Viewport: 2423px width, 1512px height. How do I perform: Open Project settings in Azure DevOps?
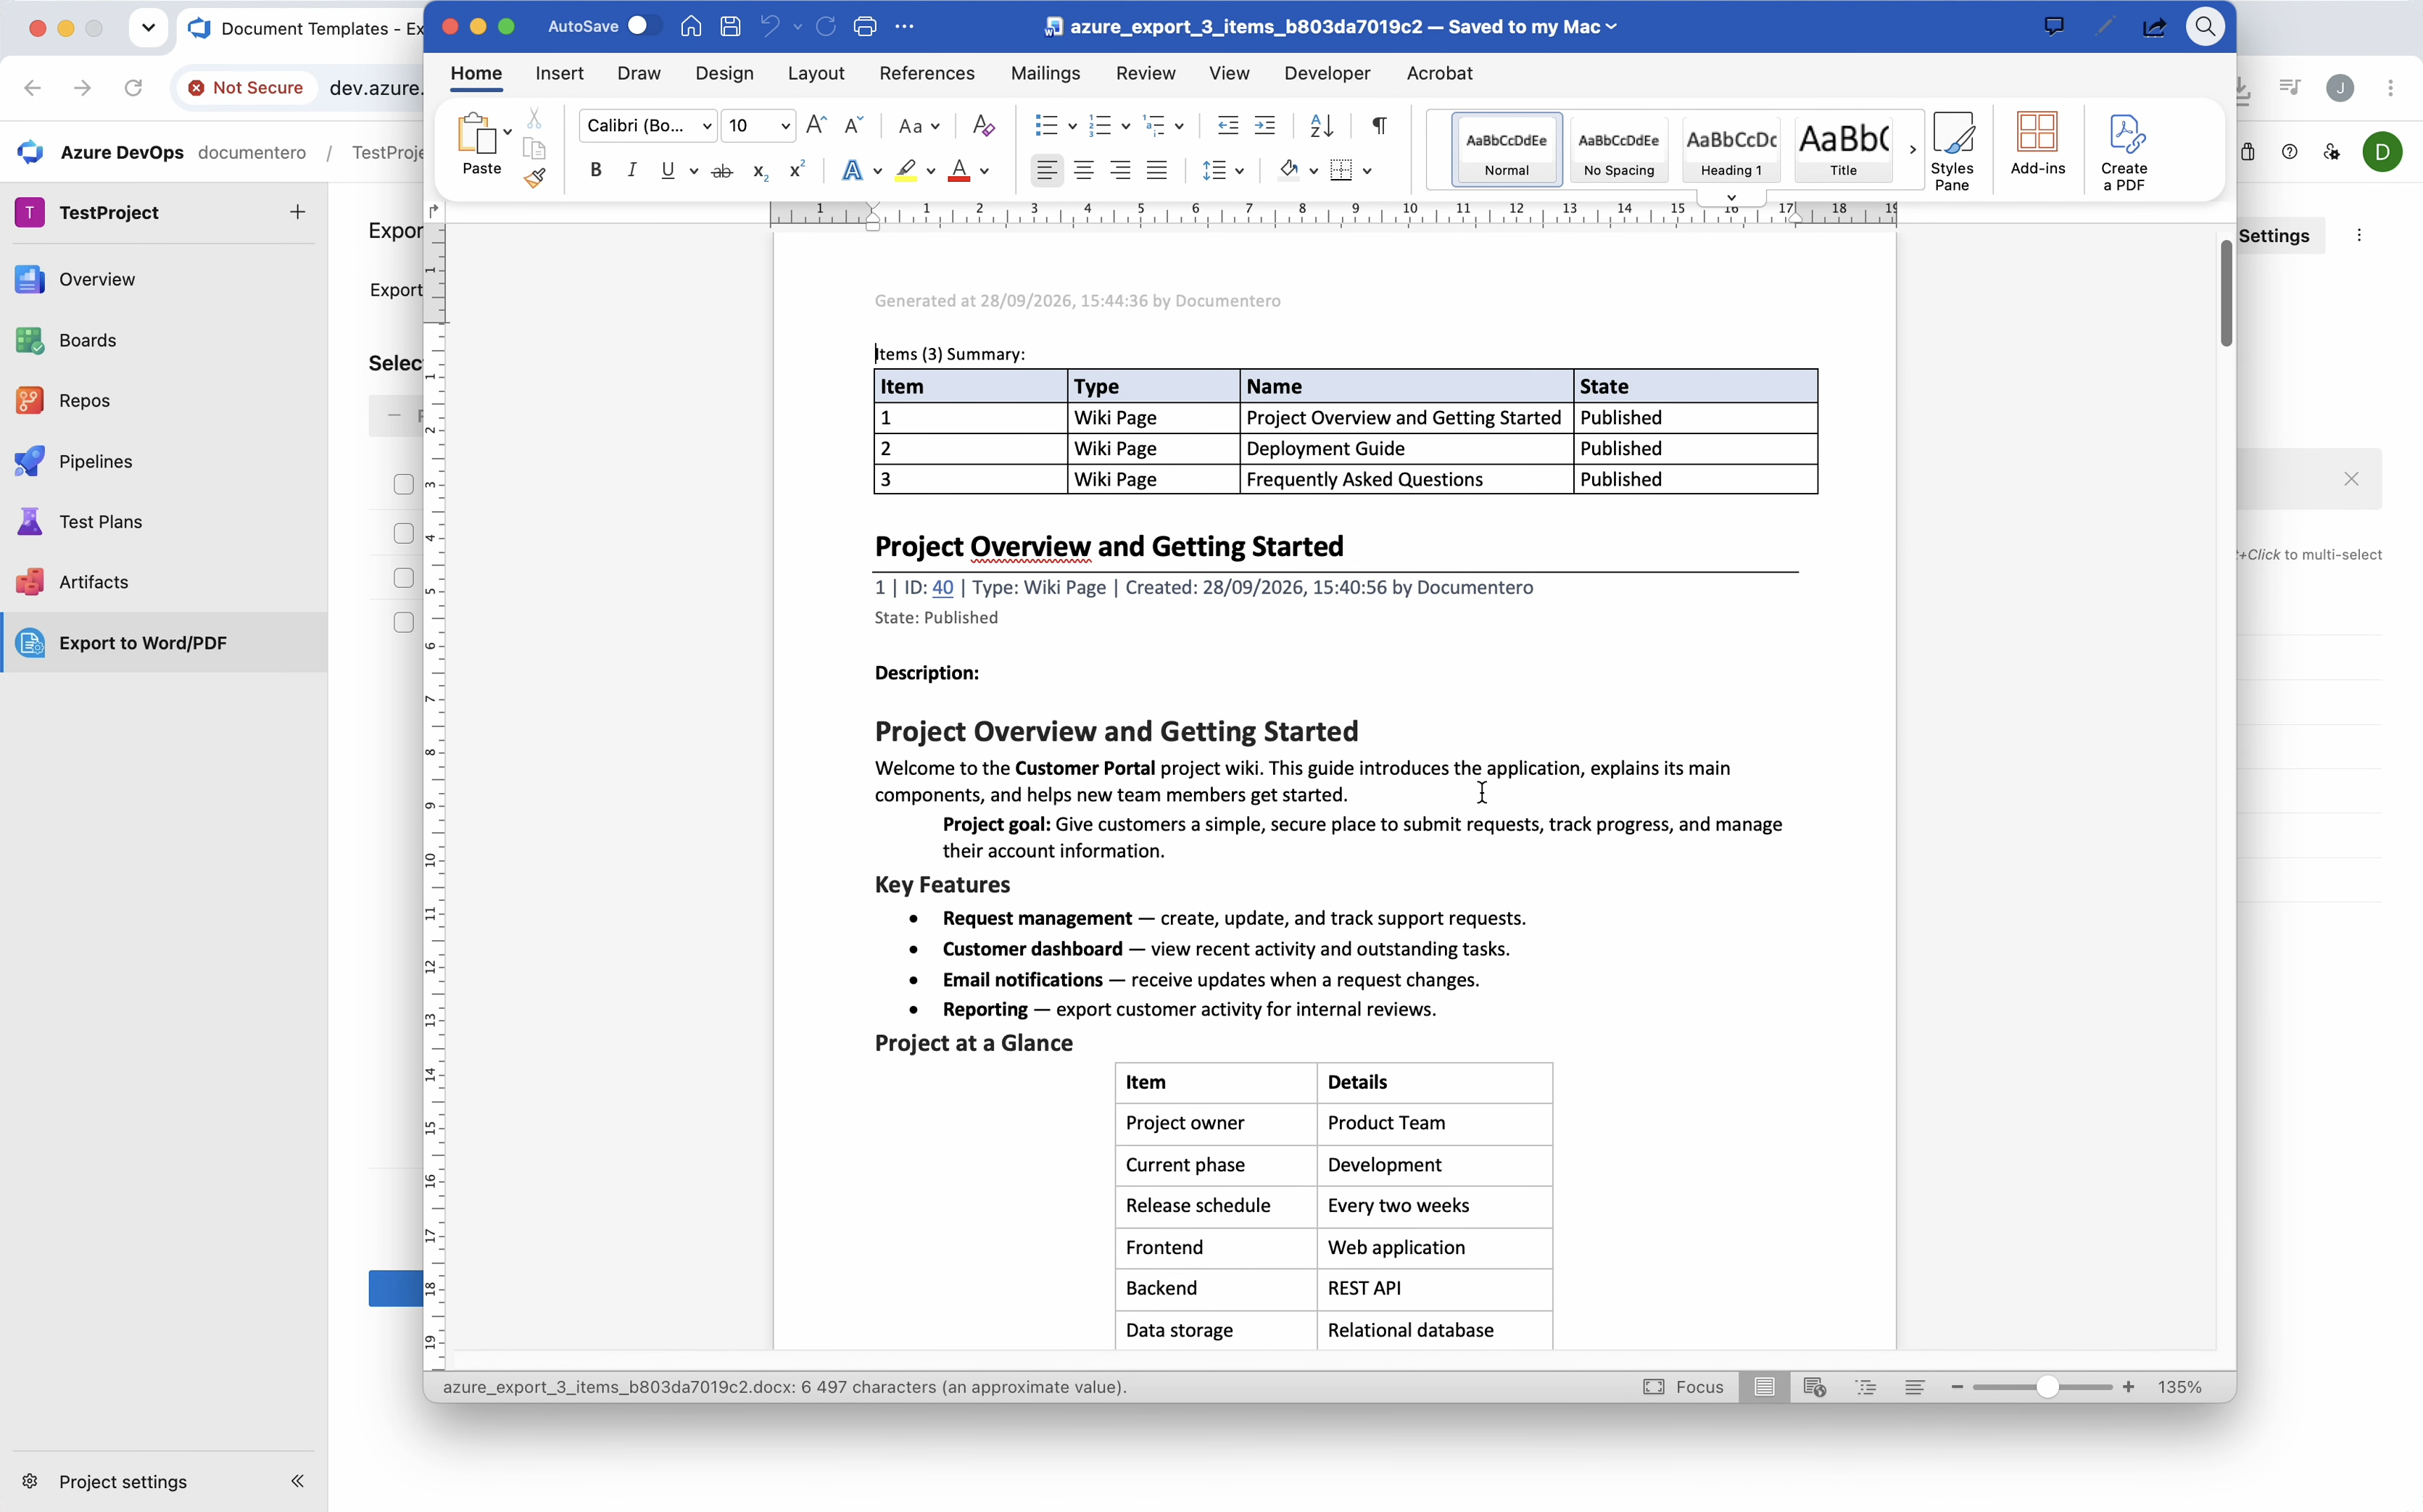click(122, 1482)
